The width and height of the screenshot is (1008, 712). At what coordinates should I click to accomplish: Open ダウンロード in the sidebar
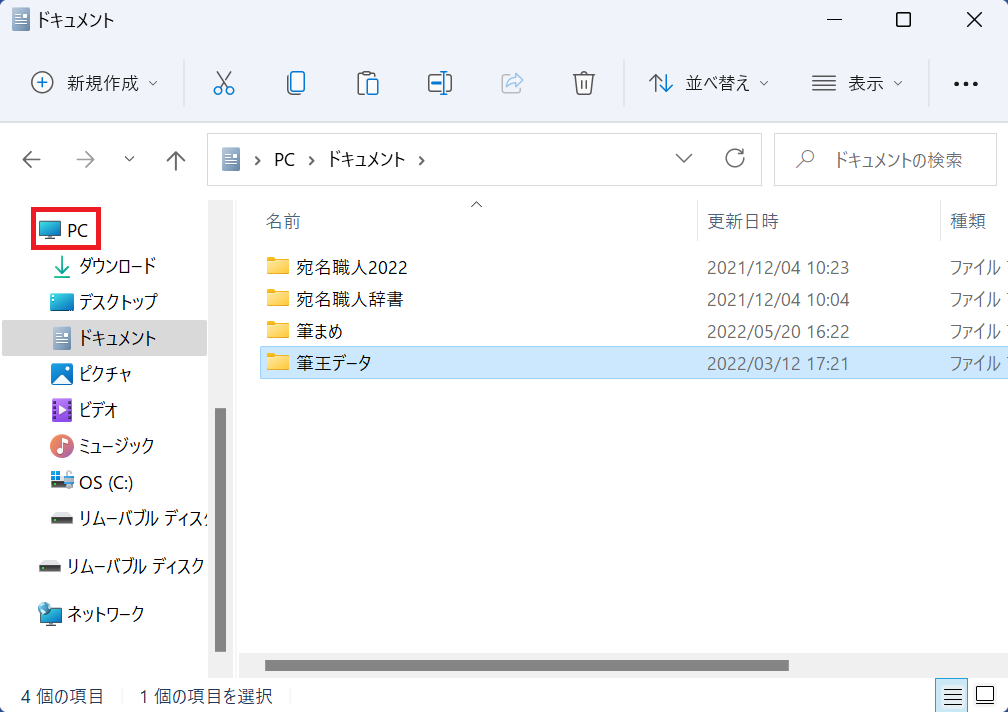(105, 266)
